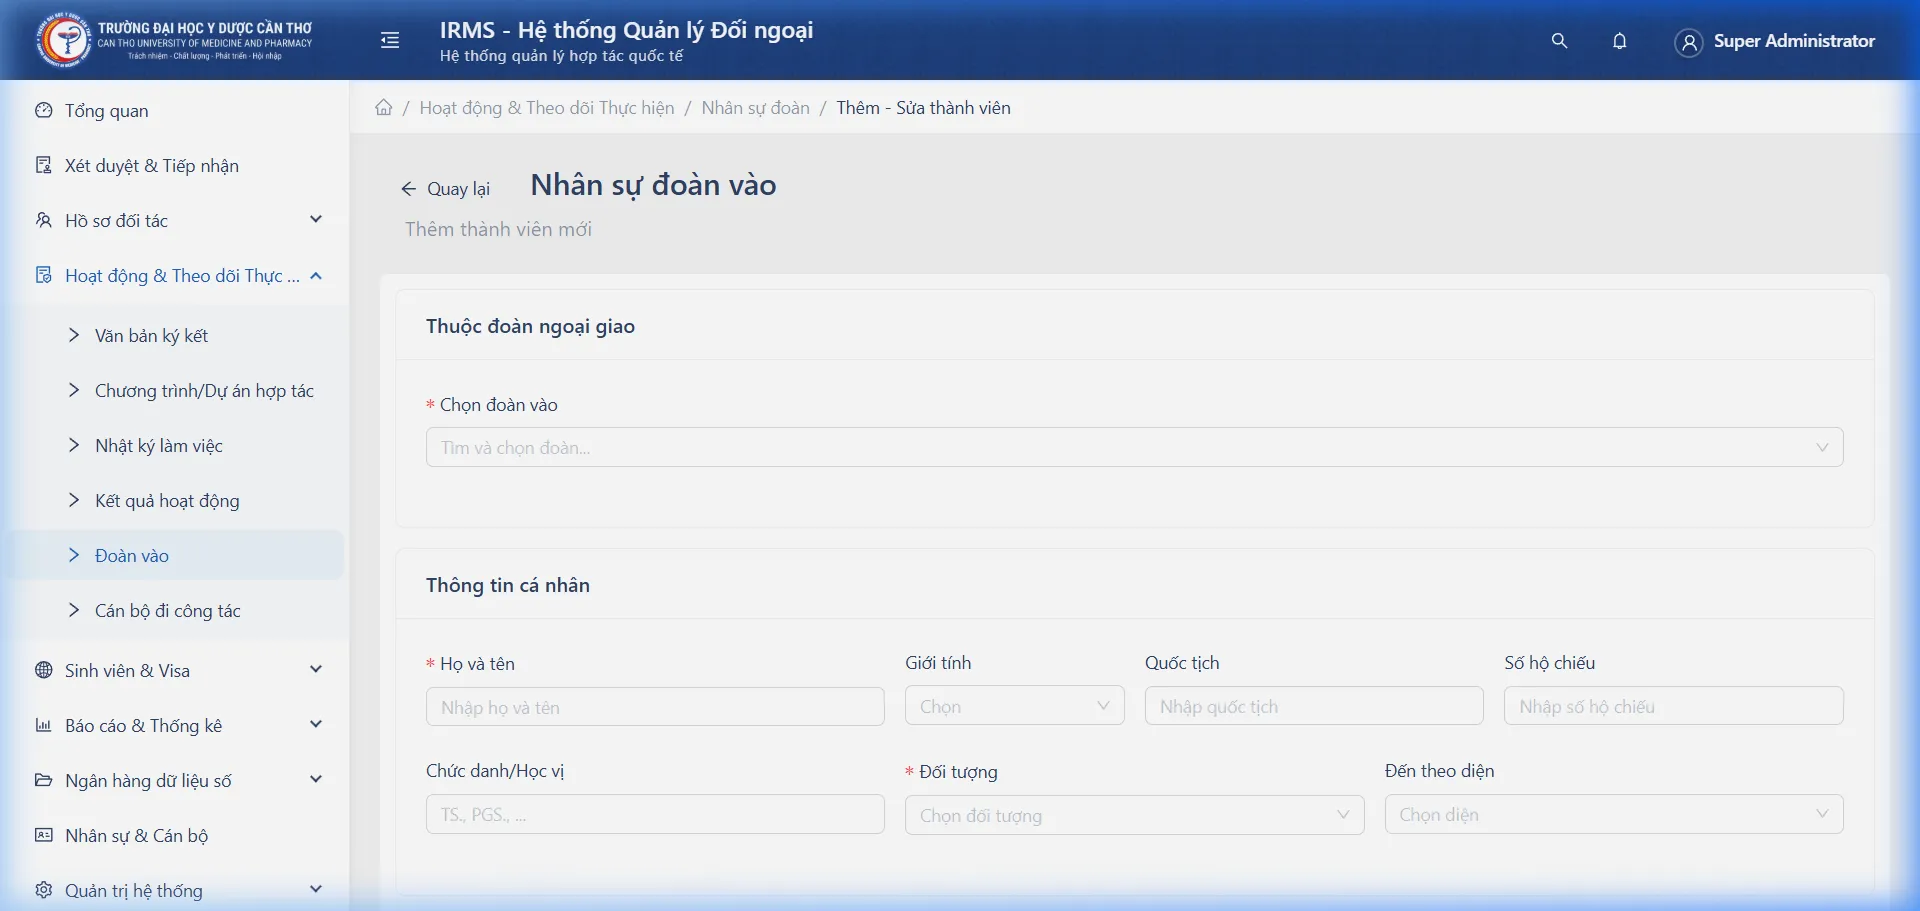Select Đoàn vào in the sidebar

click(x=131, y=555)
